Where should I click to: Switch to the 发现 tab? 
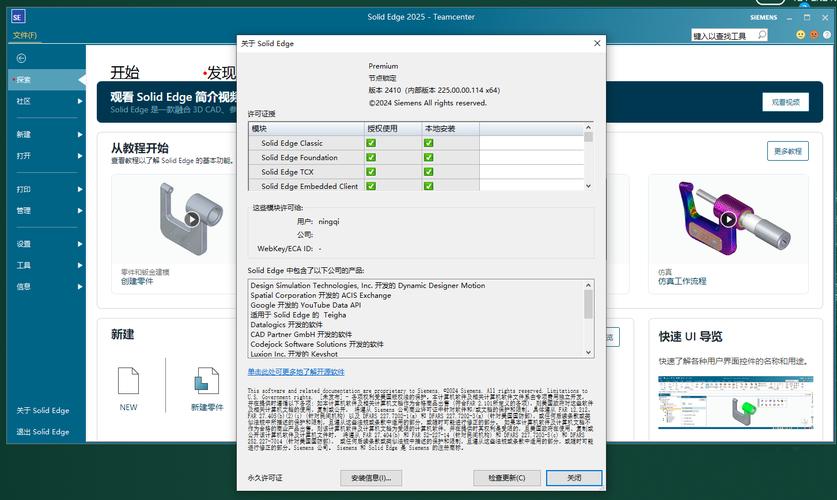(x=221, y=73)
